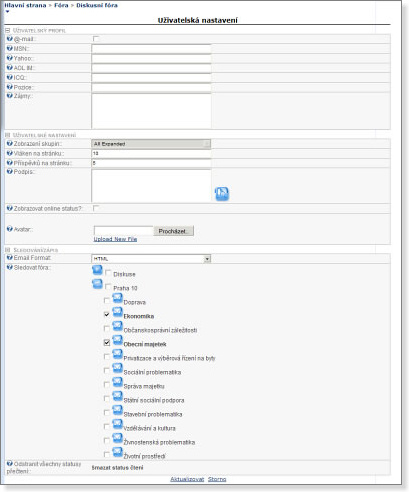Open the Zobrazení skupin dropdown

(151, 144)
